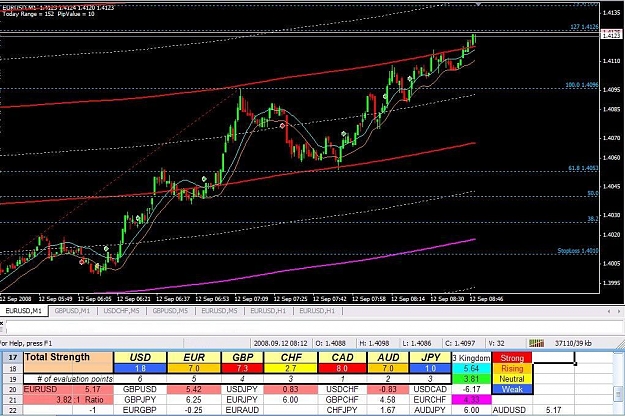Click the '127 1.4126' Fibonacci level label
625x416 pixels.
[x=584, y=27]
